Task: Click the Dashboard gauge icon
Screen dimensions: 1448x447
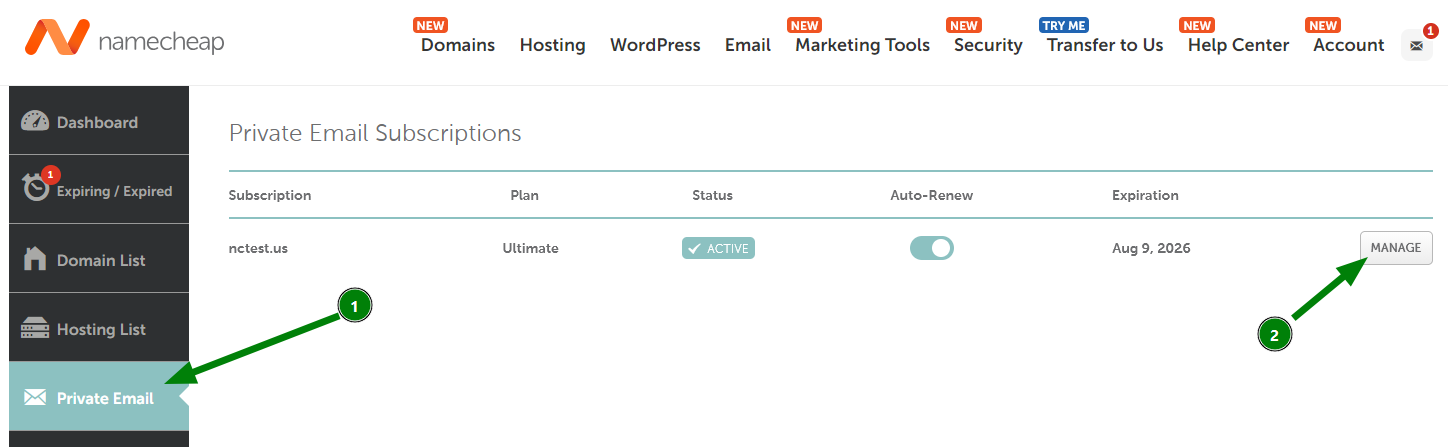Action: (35, 122)
